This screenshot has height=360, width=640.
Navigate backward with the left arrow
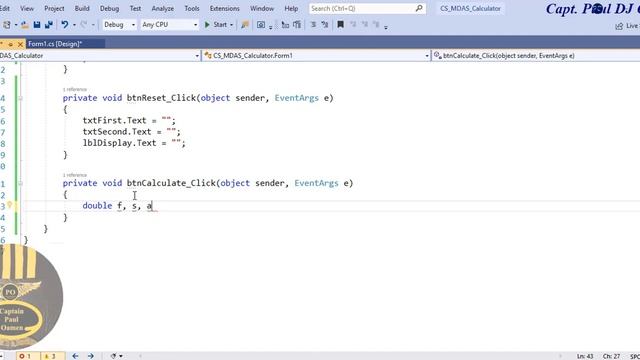(x=75, y=356)
